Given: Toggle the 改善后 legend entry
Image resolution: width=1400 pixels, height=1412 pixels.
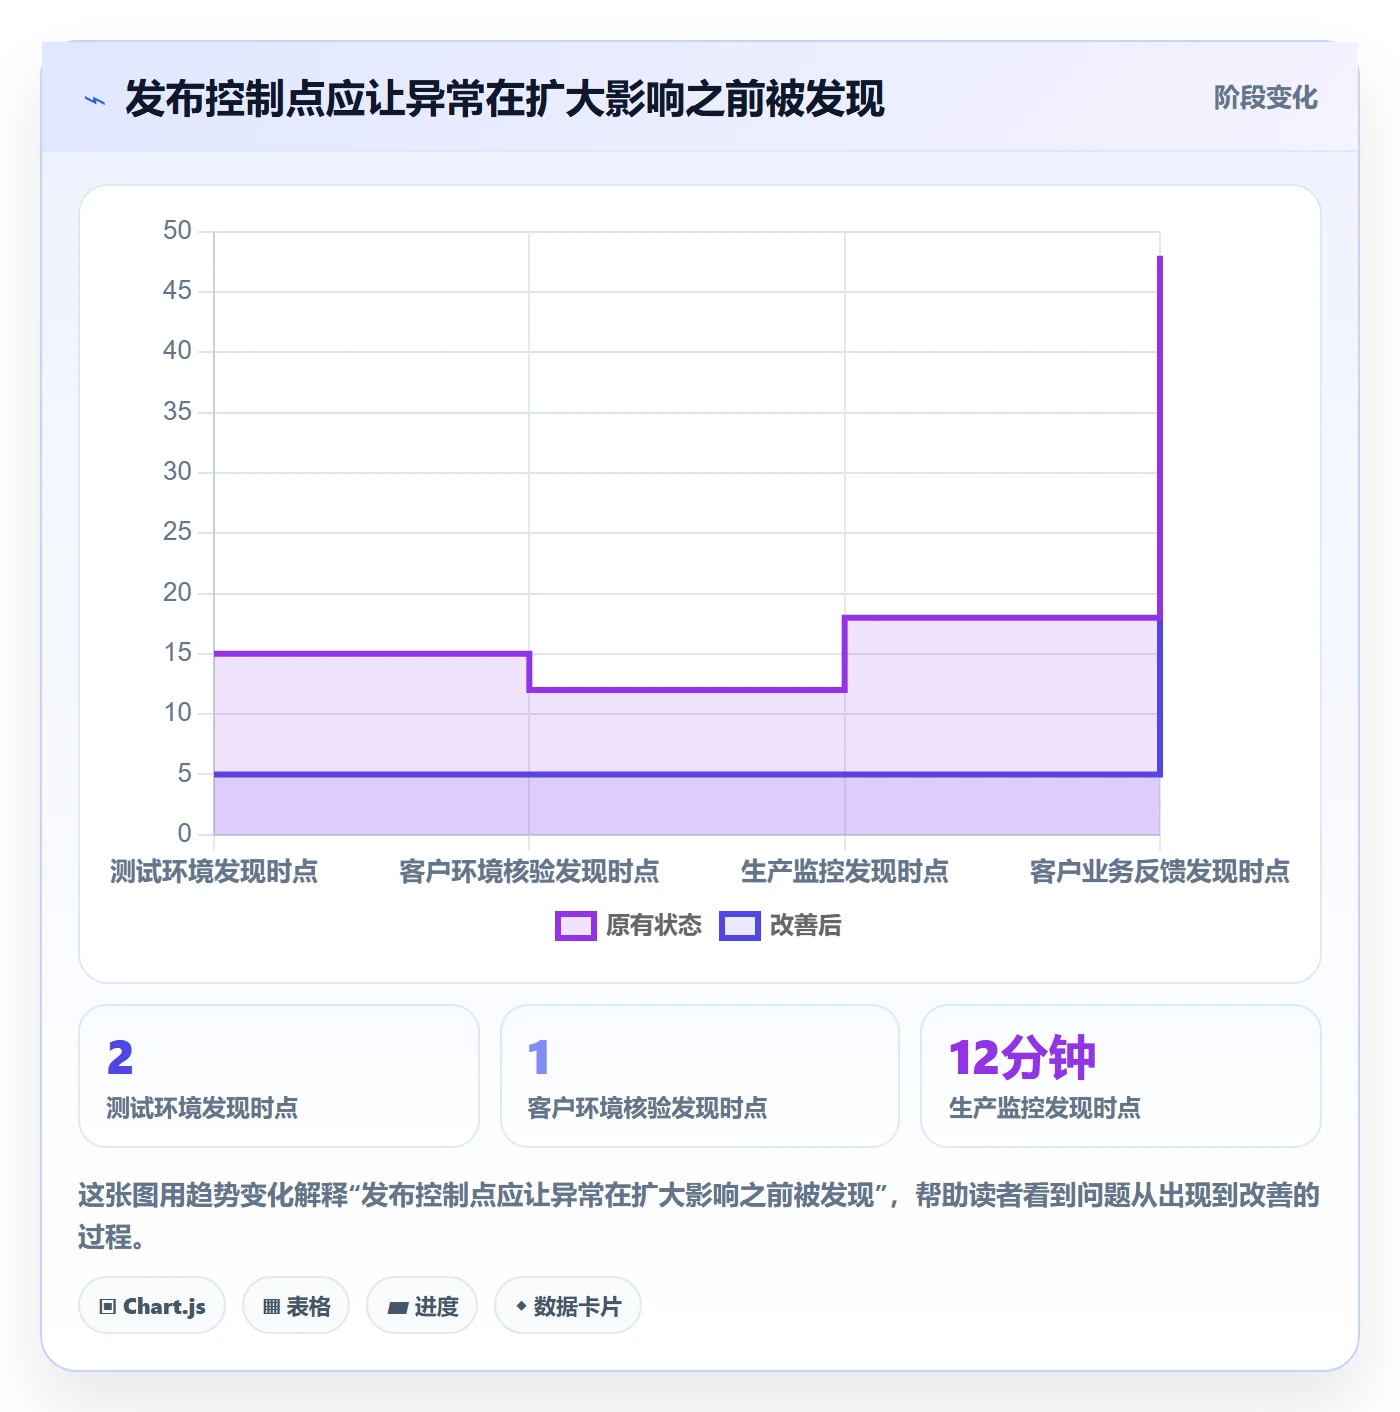Looking at the screenshot, I should (781, 926).
